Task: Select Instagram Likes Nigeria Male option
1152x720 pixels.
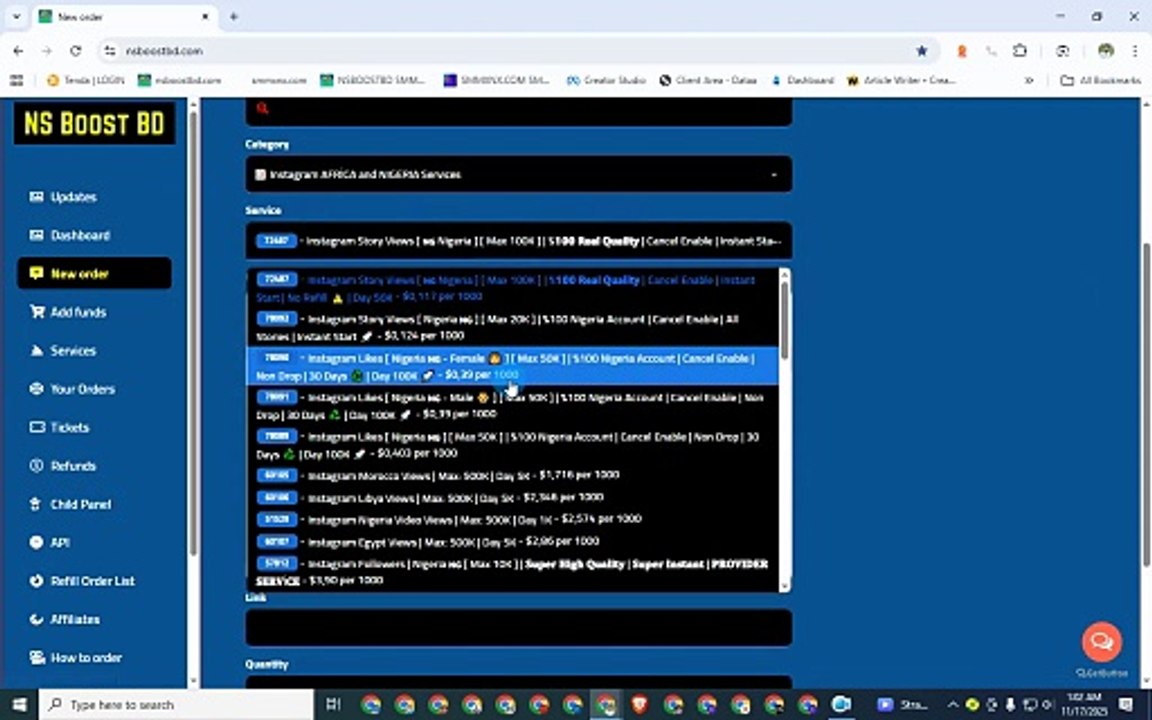Action: tap(513, 406)
